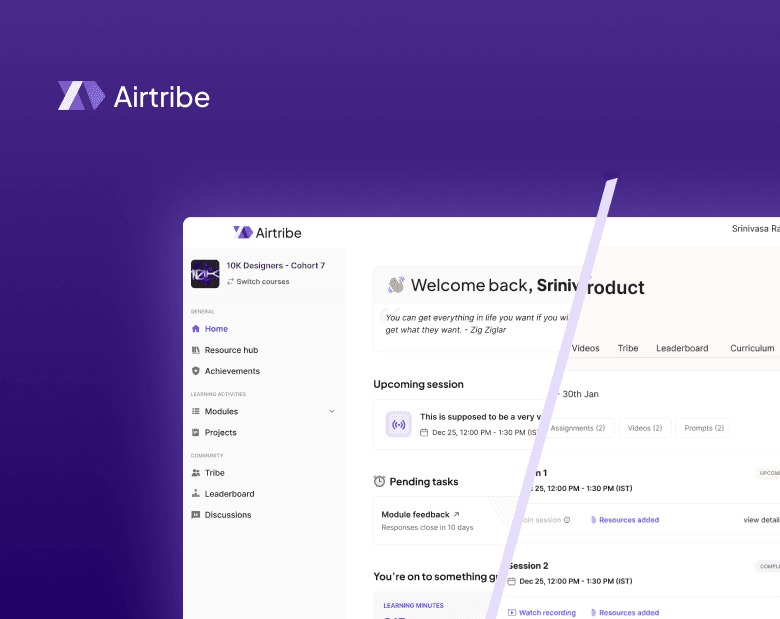Switch to the Leaderboard tab

[x=682, y=348]
